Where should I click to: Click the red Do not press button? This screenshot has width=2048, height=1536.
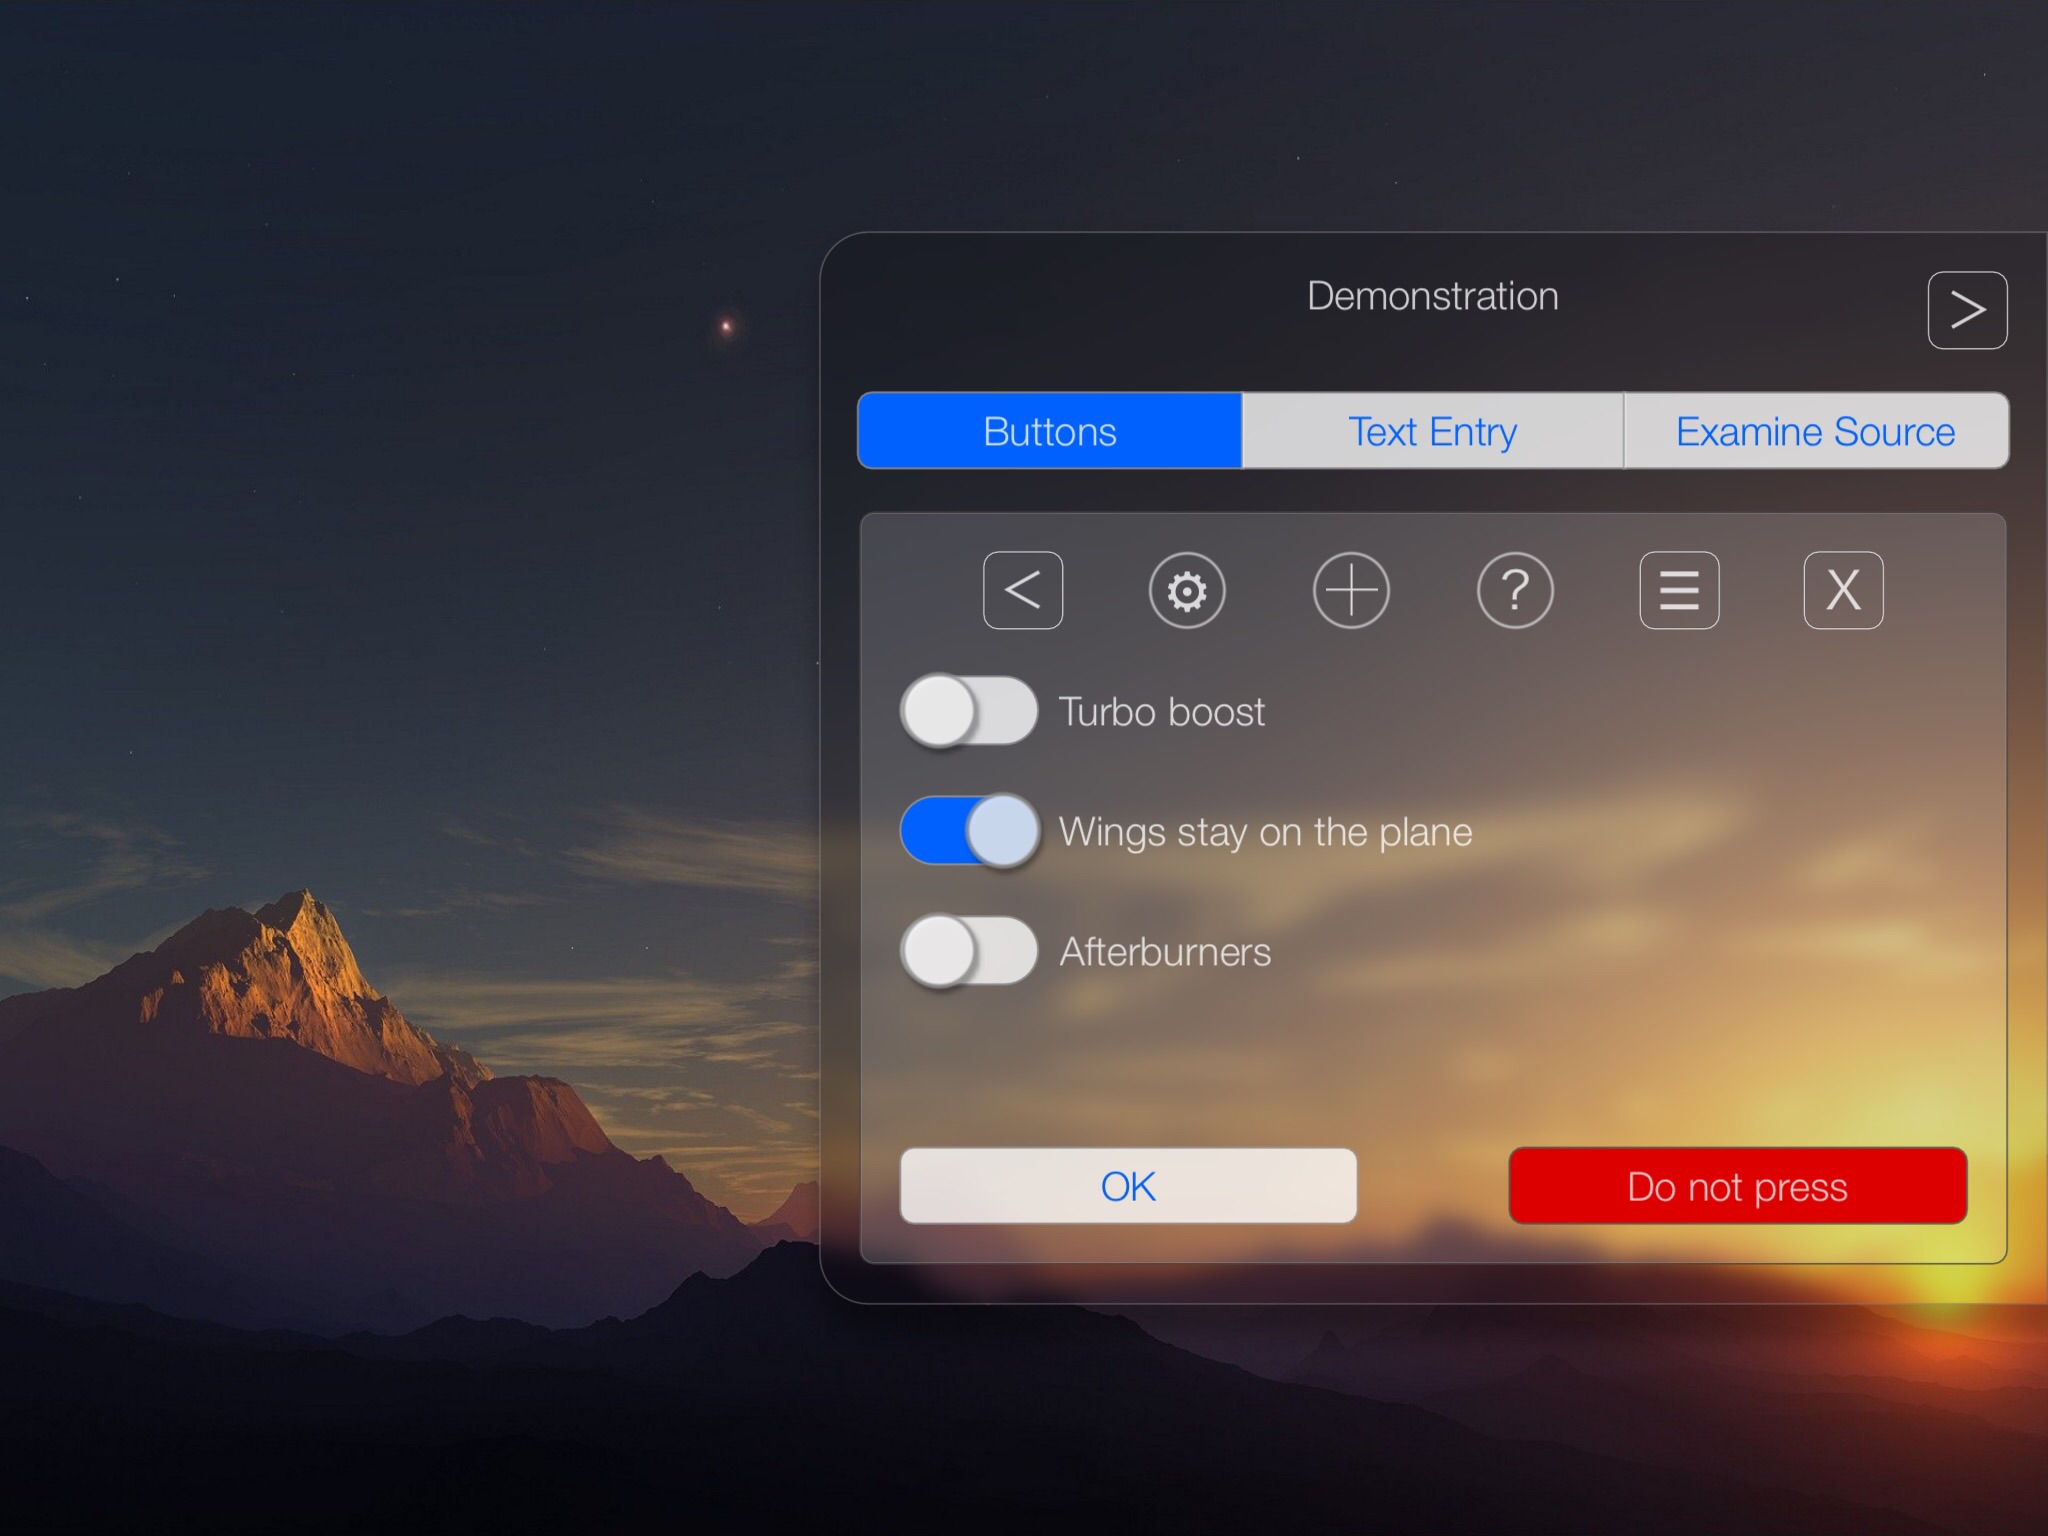pos(1738,1186)
